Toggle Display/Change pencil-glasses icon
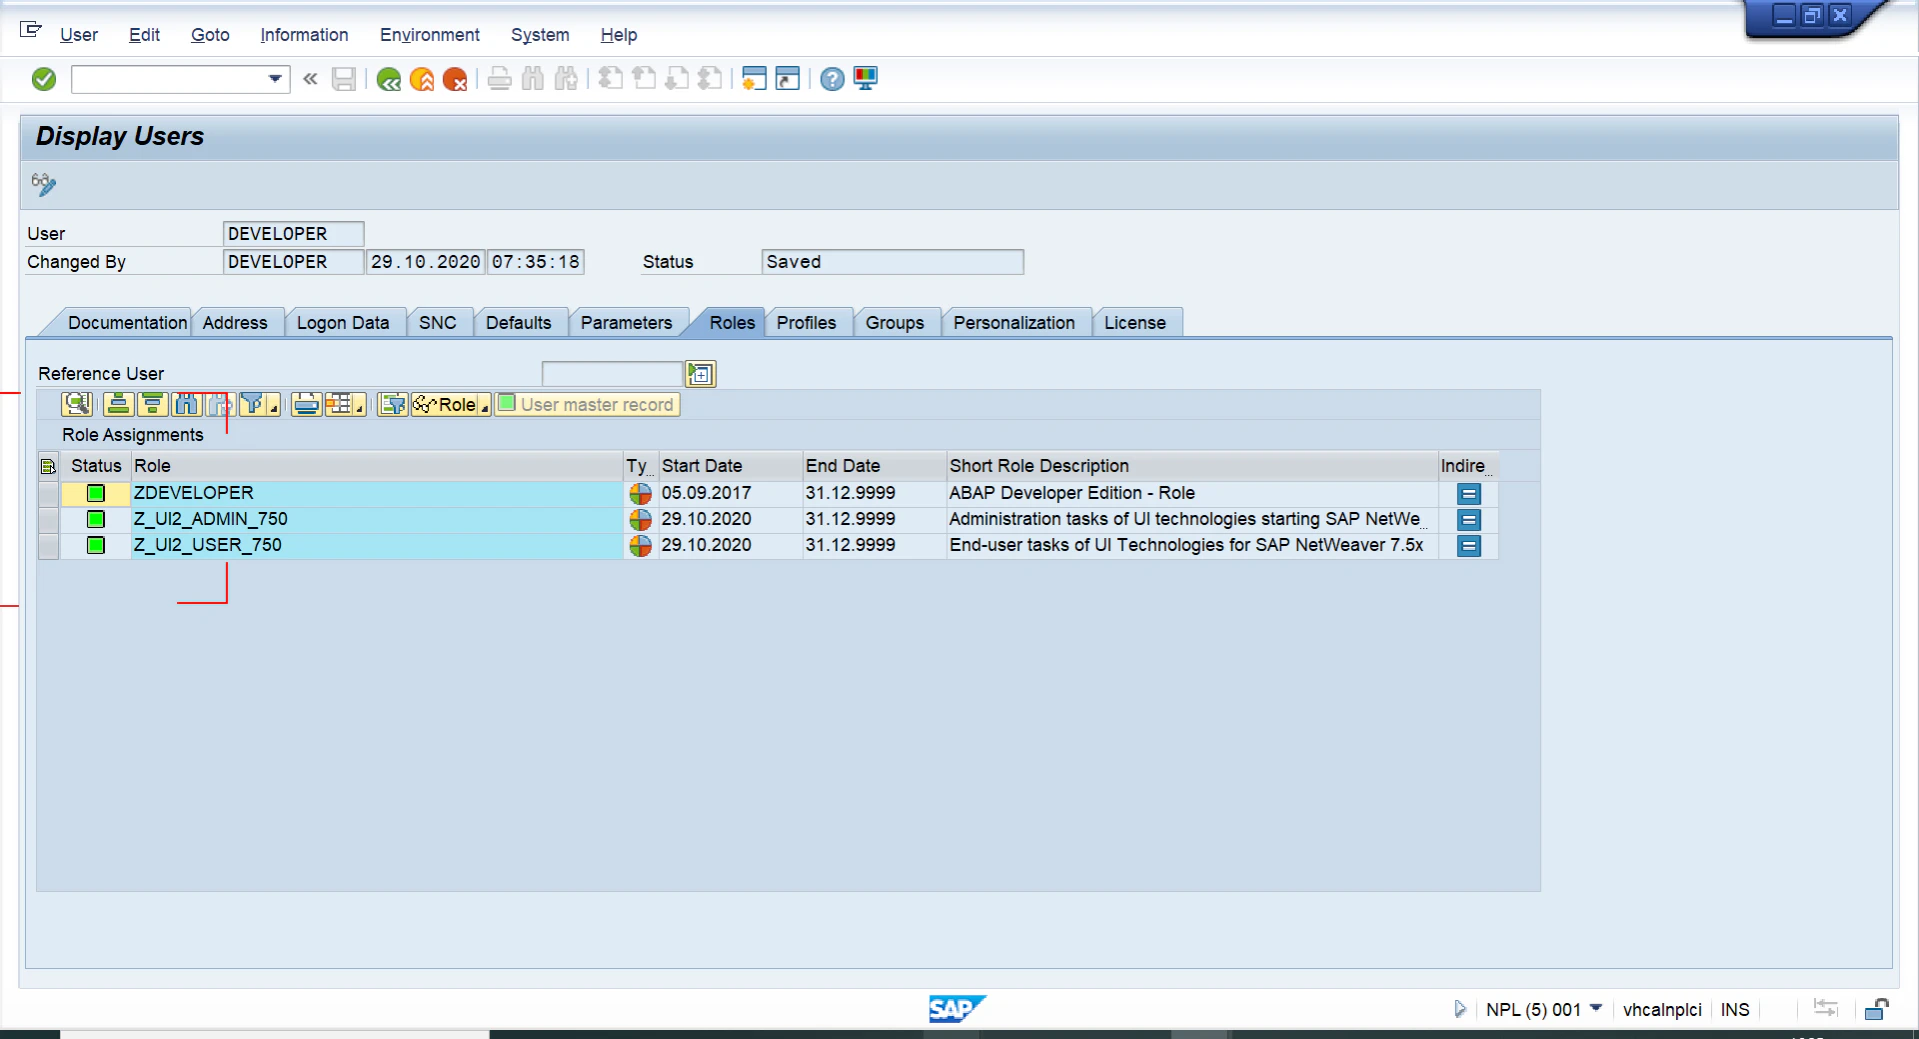 click(x=44, y=184)
